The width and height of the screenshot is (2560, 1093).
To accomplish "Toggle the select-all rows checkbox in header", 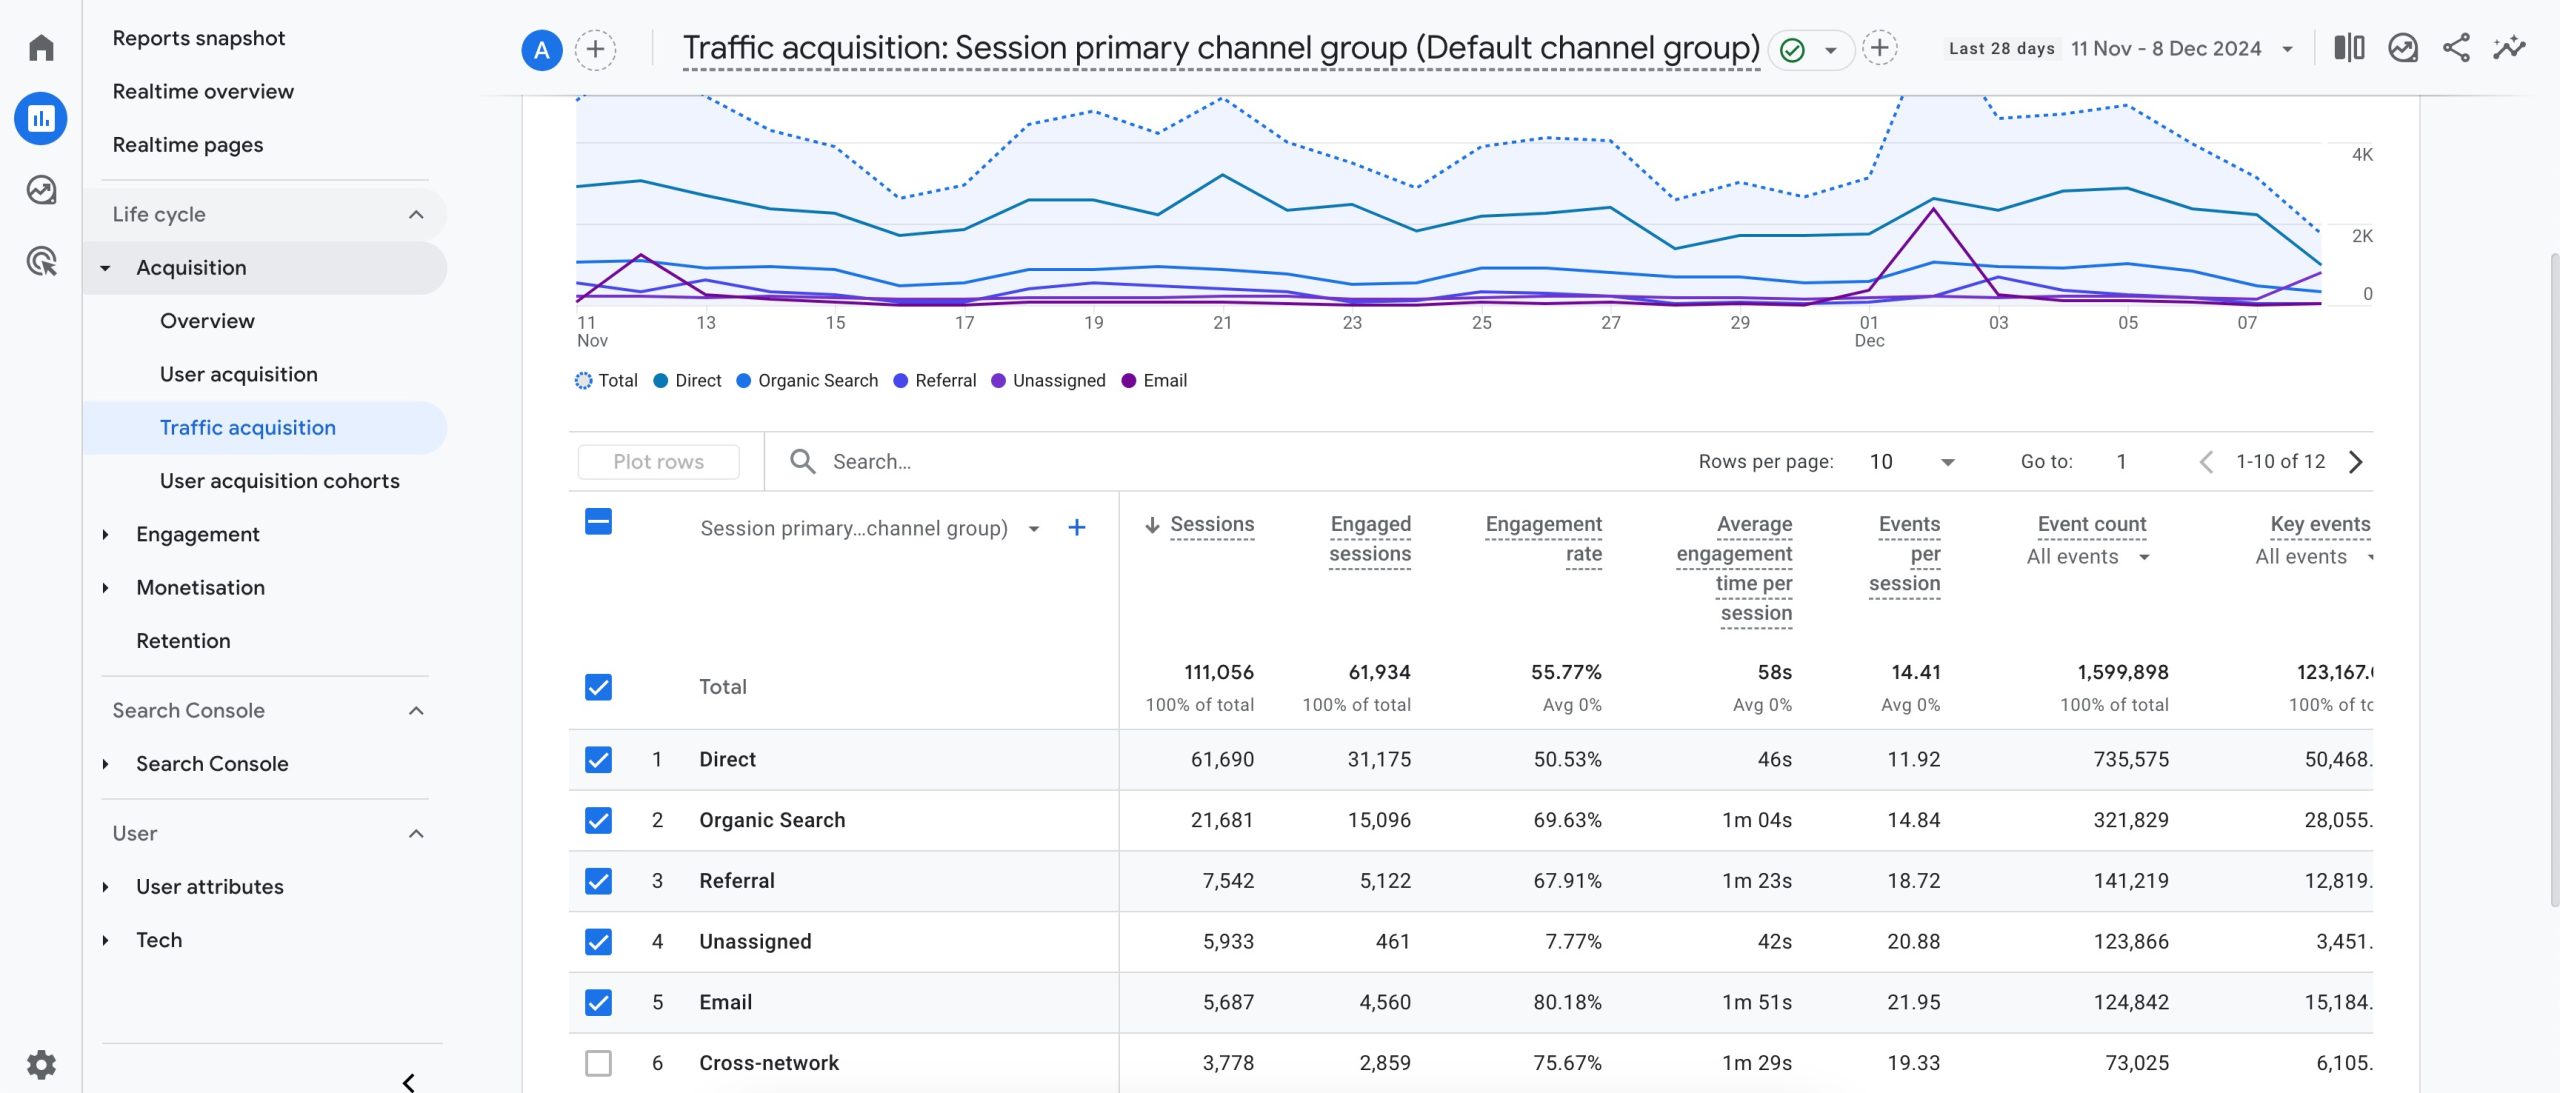I will [598, 521].
